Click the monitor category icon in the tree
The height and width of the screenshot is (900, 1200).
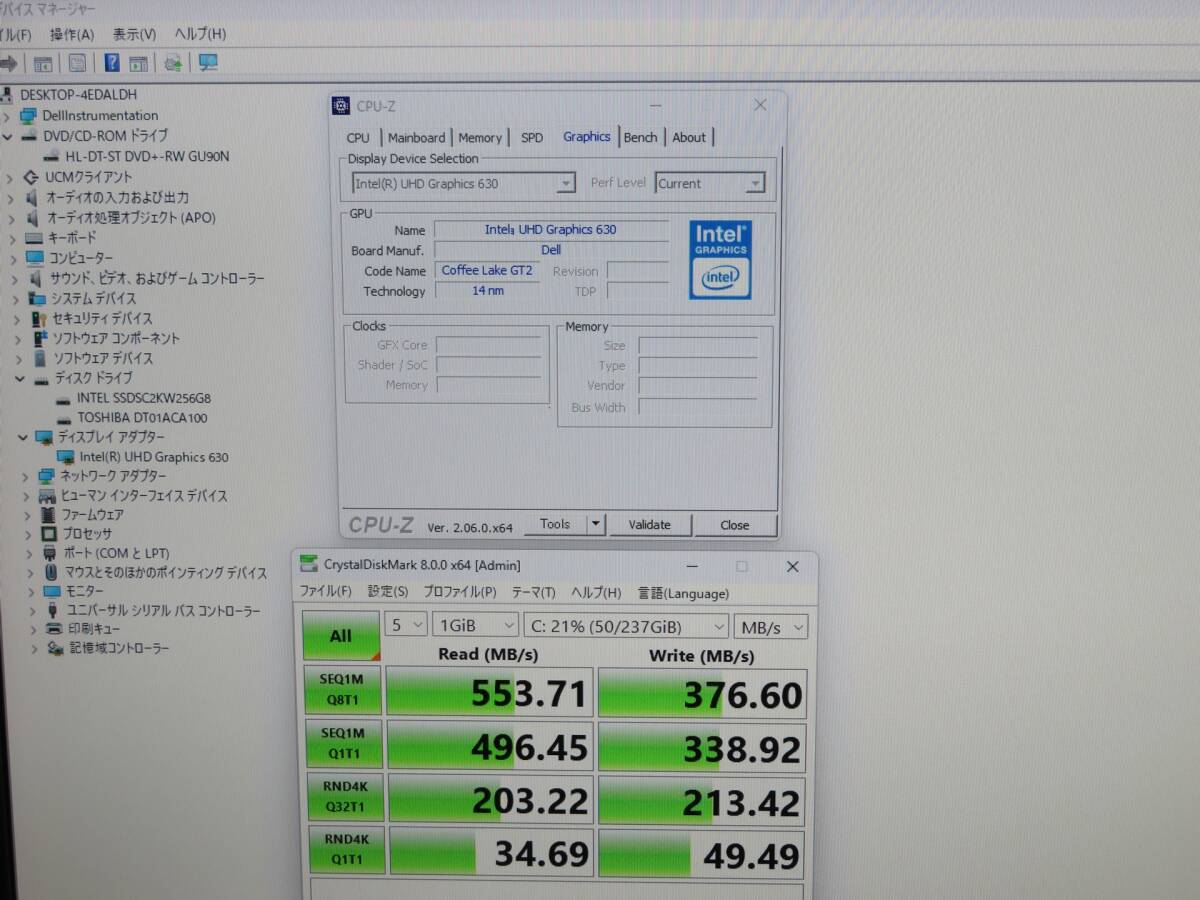click(52, 591)
